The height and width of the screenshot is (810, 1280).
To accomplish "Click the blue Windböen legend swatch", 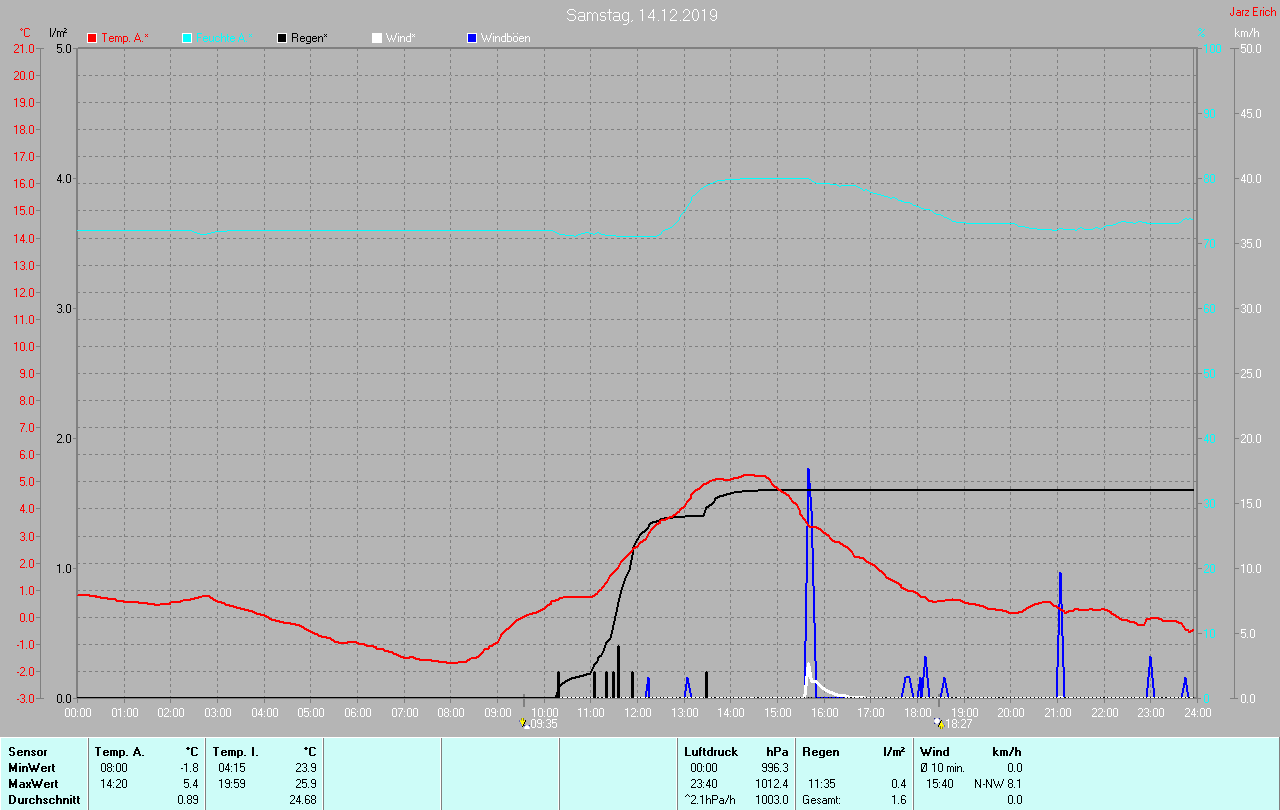I will click(x=472, y=38).
